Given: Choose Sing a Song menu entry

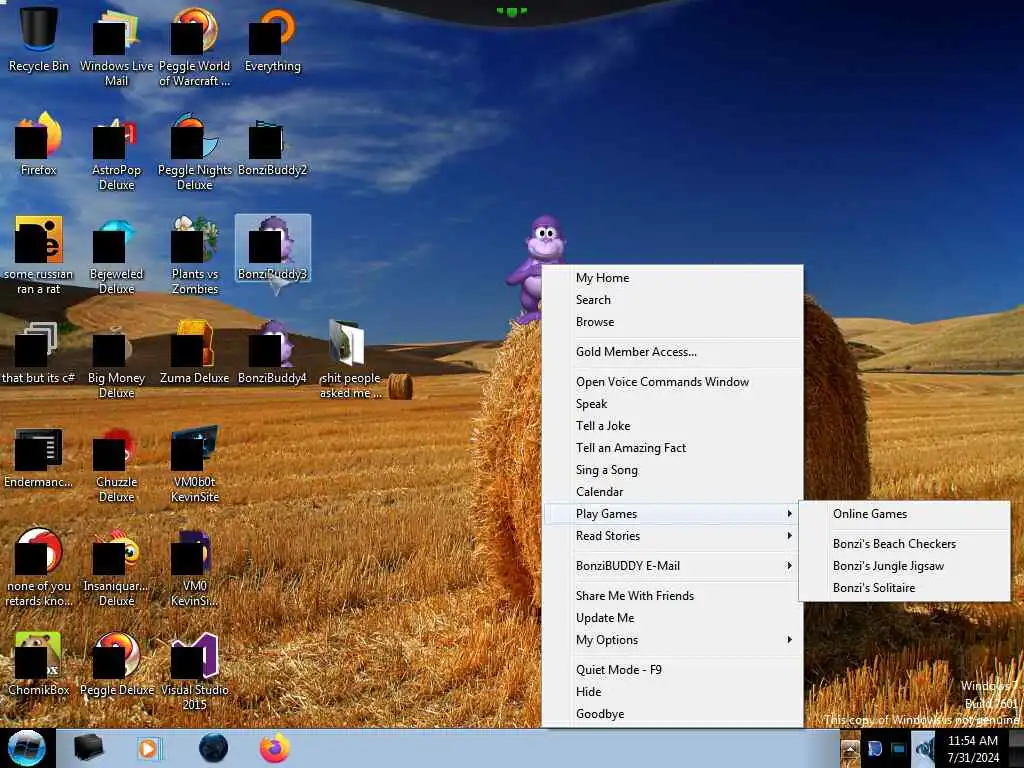Looking at the screenshot, I should (x=673, y=470).
